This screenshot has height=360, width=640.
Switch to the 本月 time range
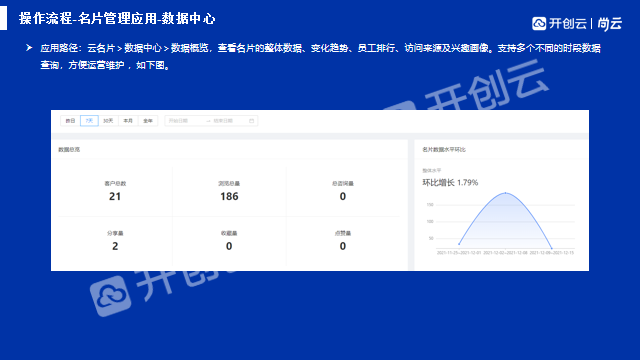pos(128,121)
